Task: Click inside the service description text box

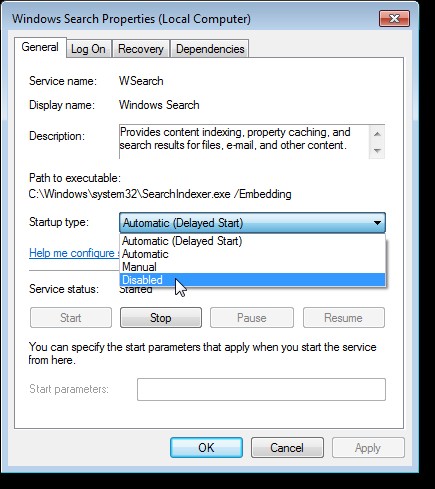Action: pyautogui.click(x=244, y=142)
